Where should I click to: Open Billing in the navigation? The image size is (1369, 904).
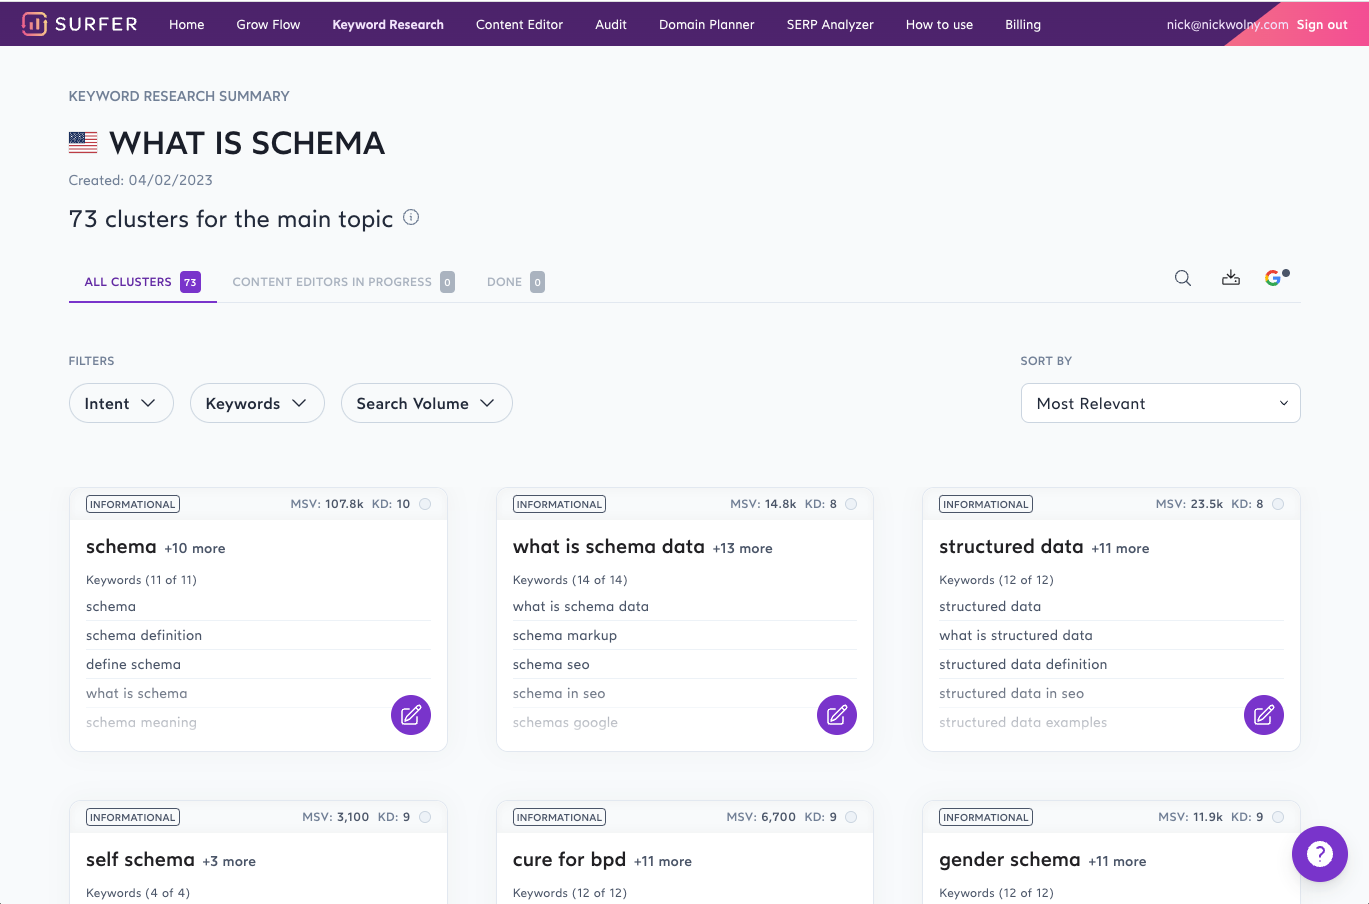pos(1023,24)
